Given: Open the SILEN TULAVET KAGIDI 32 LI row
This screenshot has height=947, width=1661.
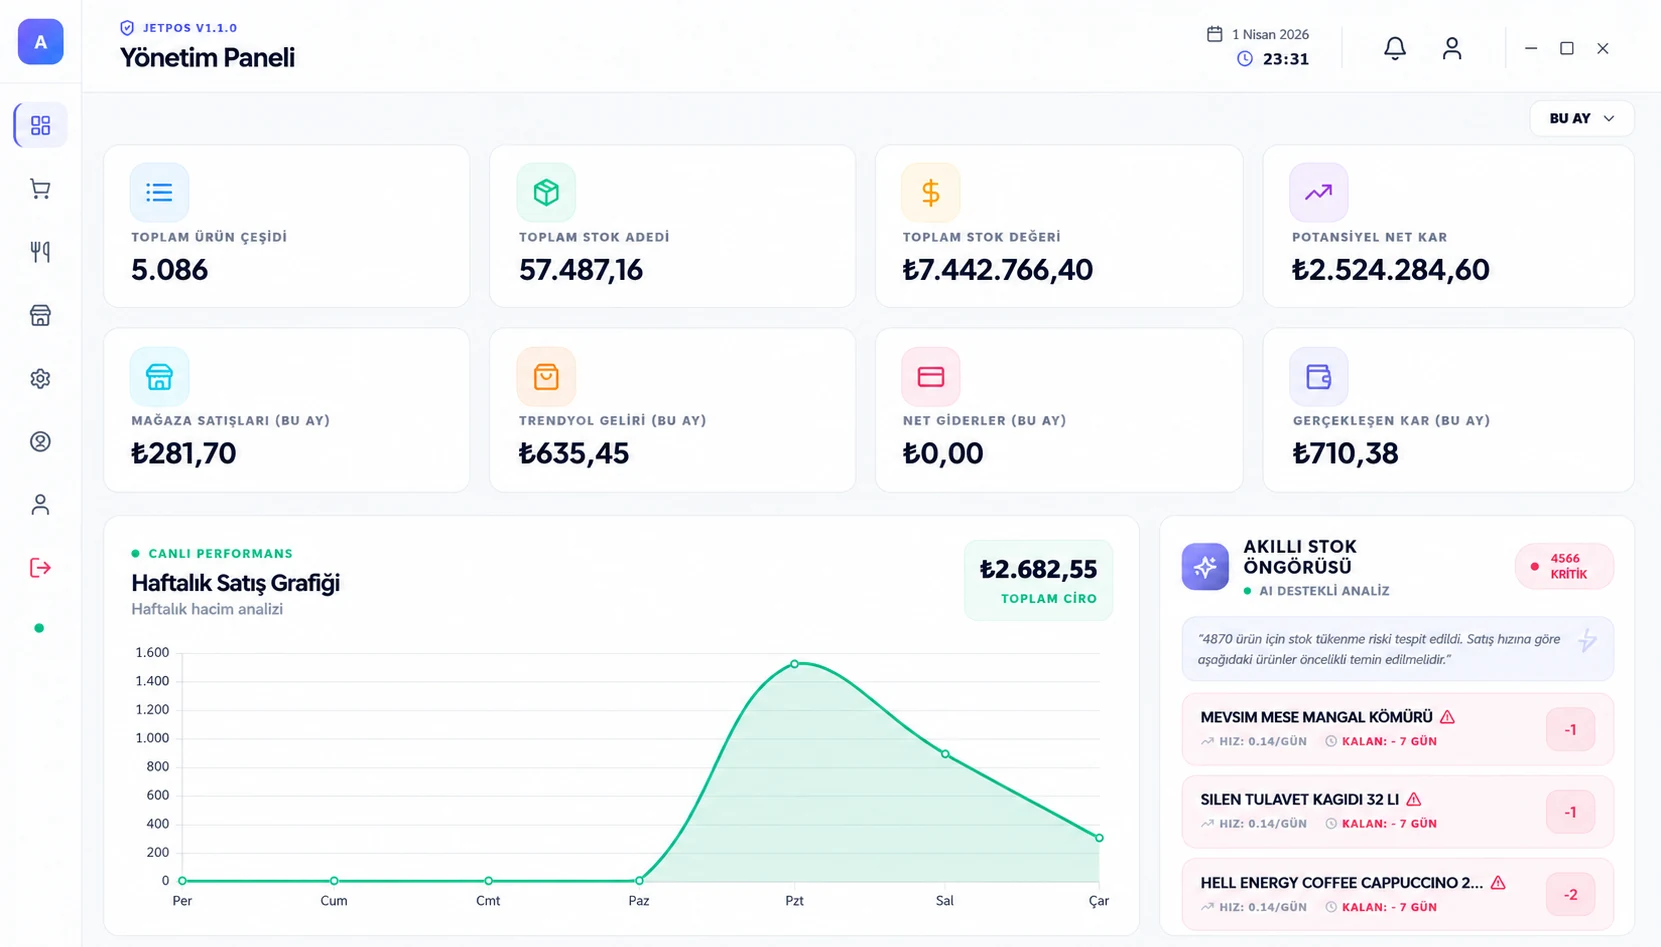Looking at the screenshot, I should pyautogui.click(x=1397, y=812).
